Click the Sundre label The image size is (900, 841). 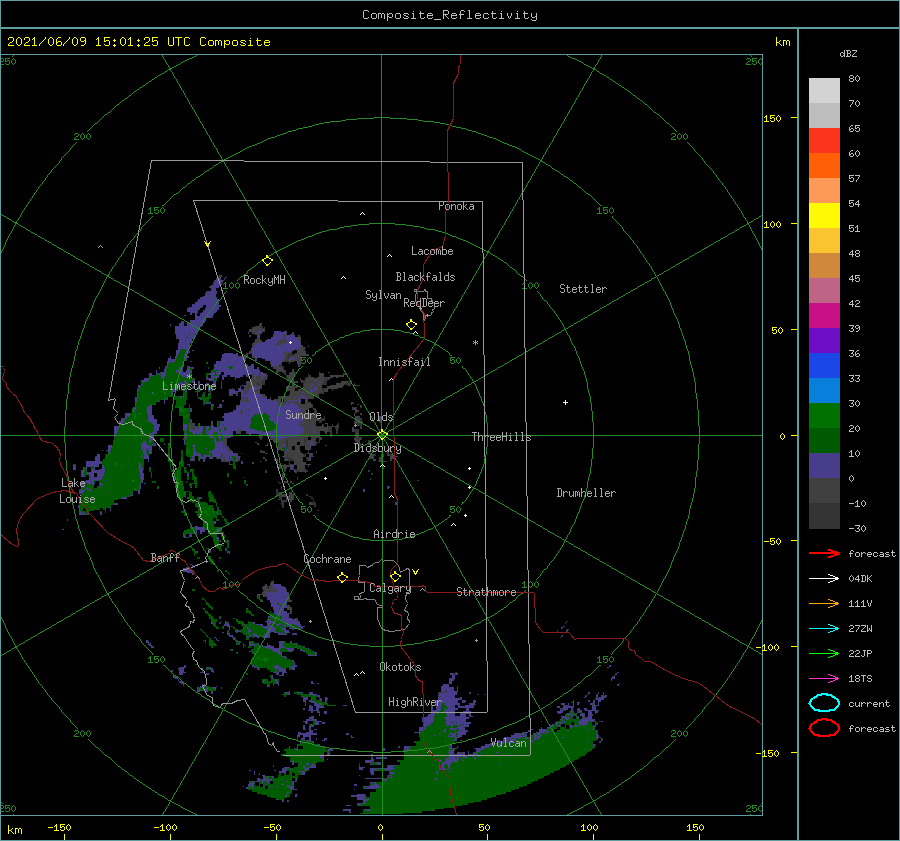pyautogui.click(x=303, y=414)
